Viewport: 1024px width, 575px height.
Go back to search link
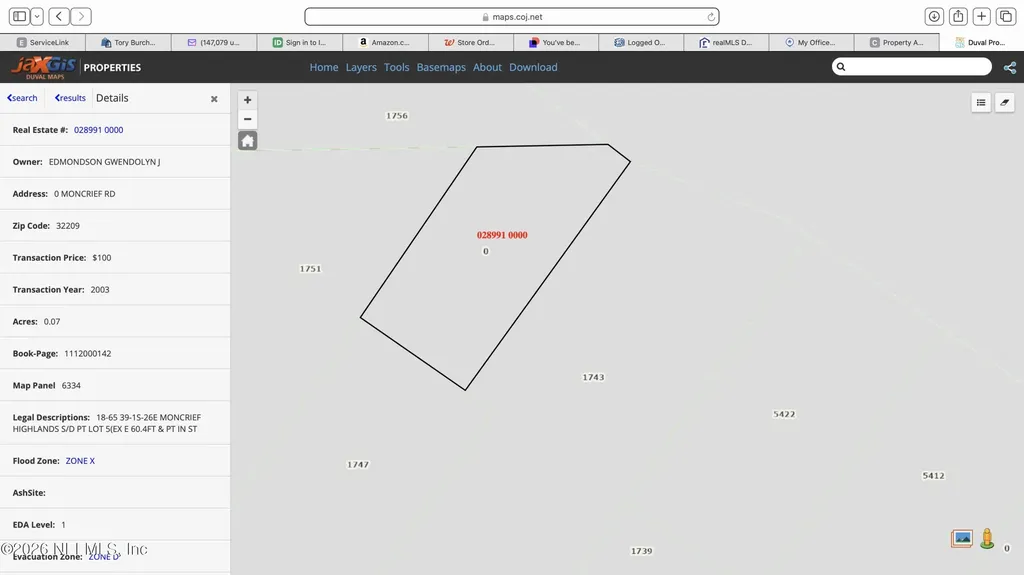[x=22, y=98]
